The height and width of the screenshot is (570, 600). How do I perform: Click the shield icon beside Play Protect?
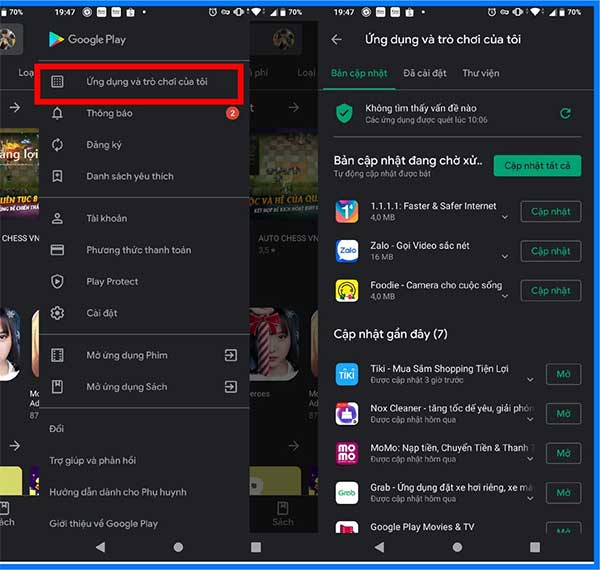tap(57, 282)
